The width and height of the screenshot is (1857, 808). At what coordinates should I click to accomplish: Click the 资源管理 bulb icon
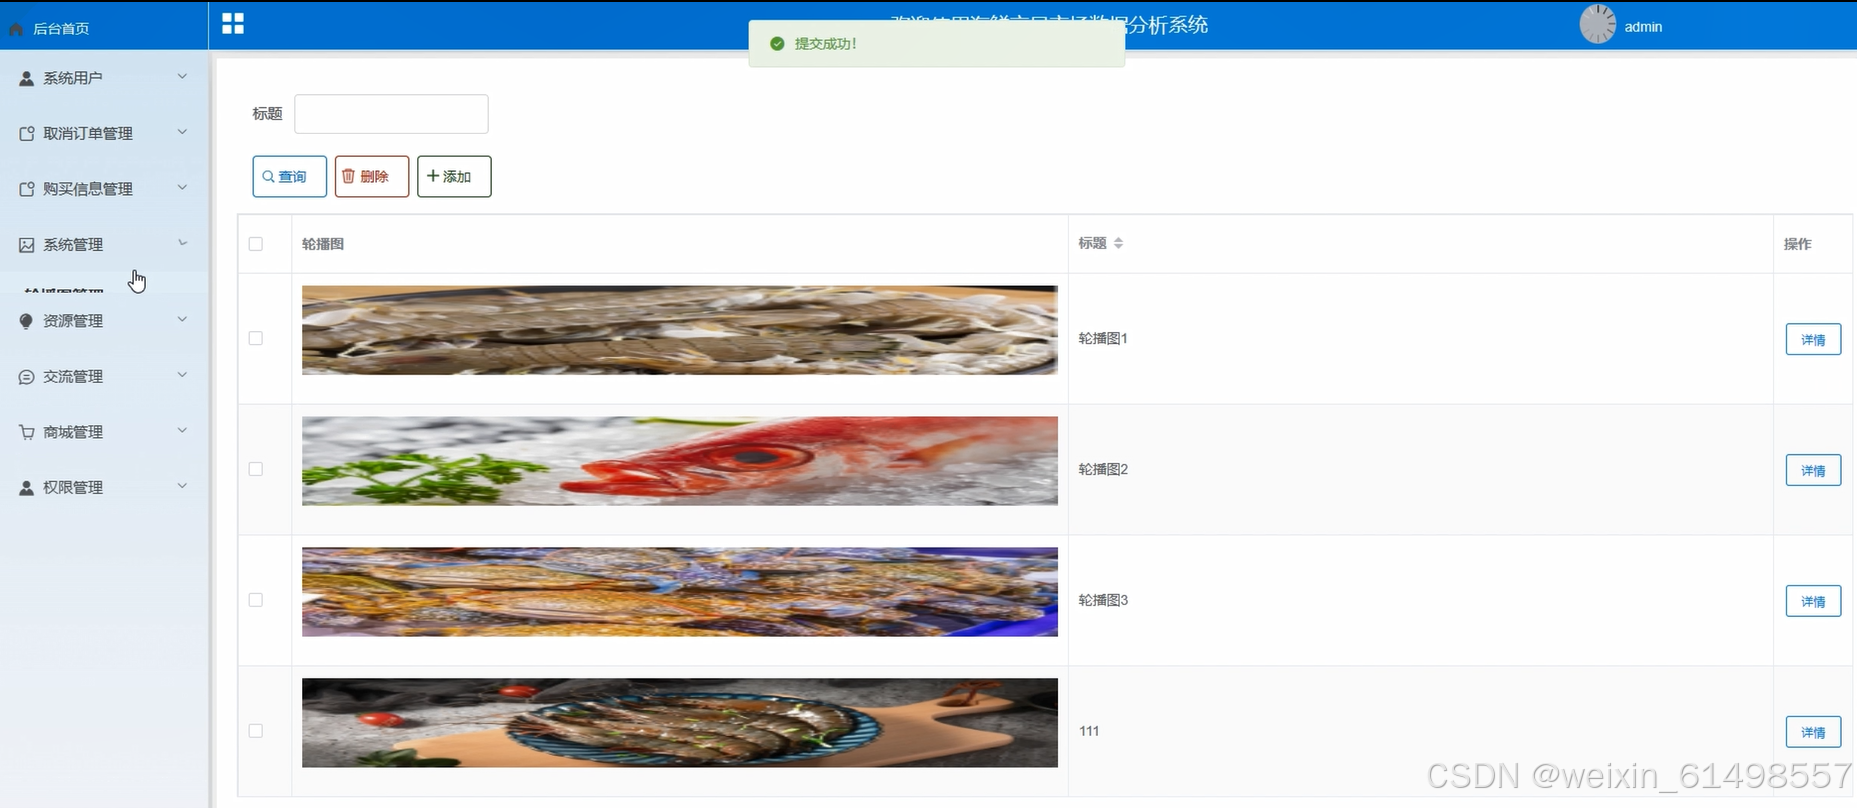27,321
